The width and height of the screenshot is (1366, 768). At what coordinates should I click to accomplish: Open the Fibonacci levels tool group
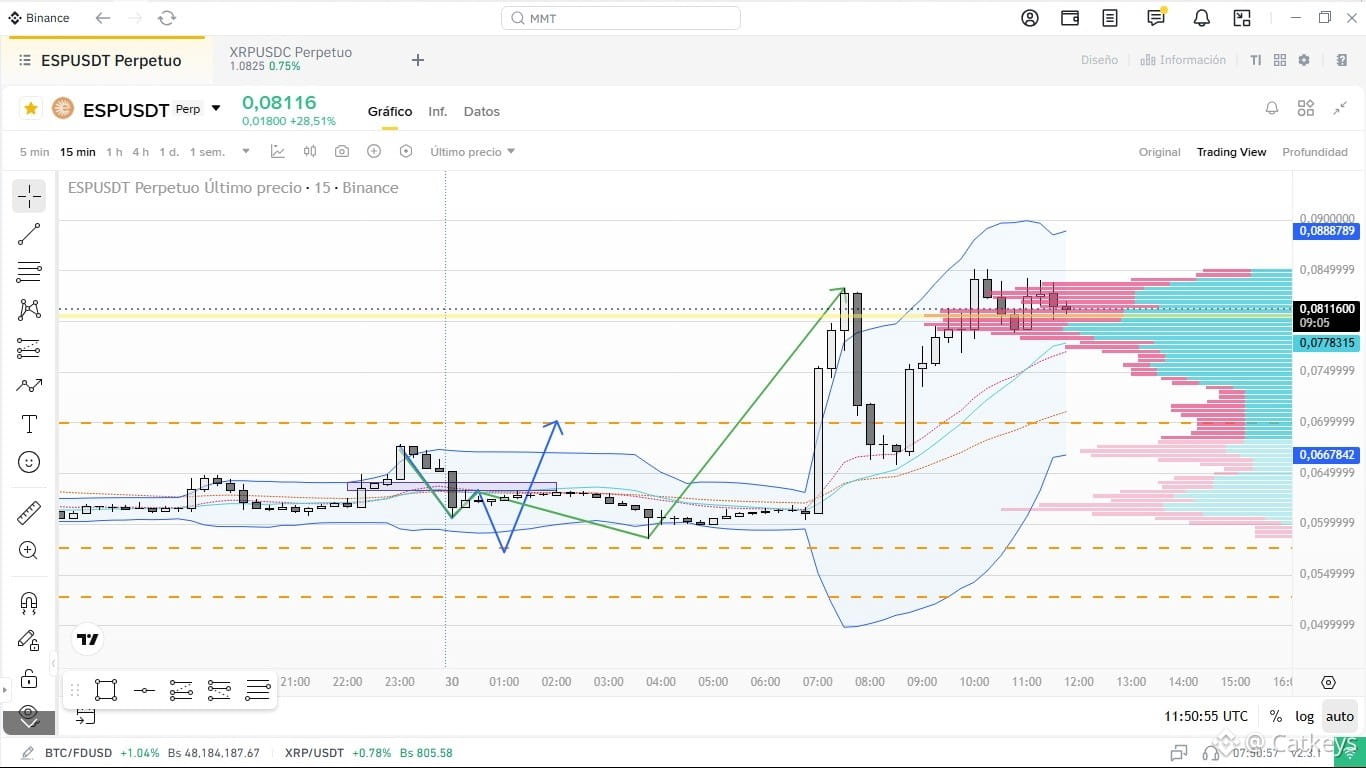tap(29, 348)
